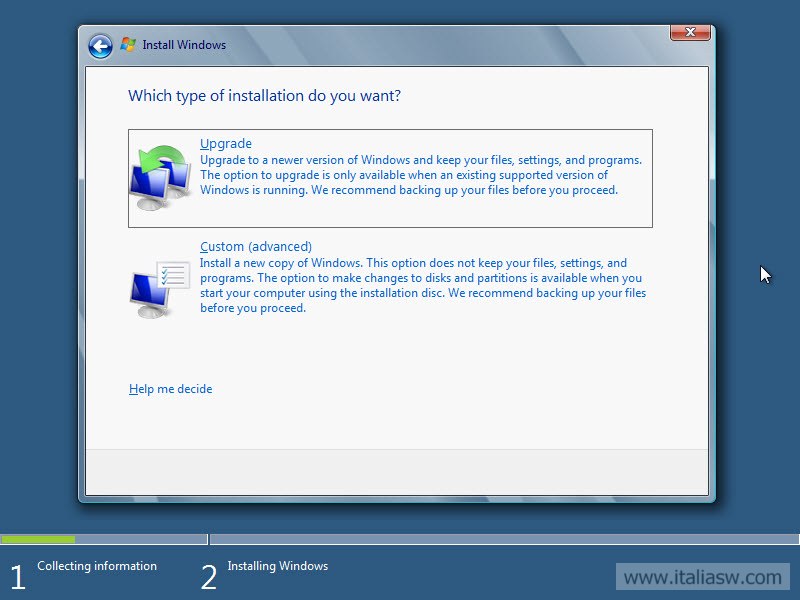Click the Collecting information step label
Viewport: 800px width, 600px height.
(x=97, y=566)
